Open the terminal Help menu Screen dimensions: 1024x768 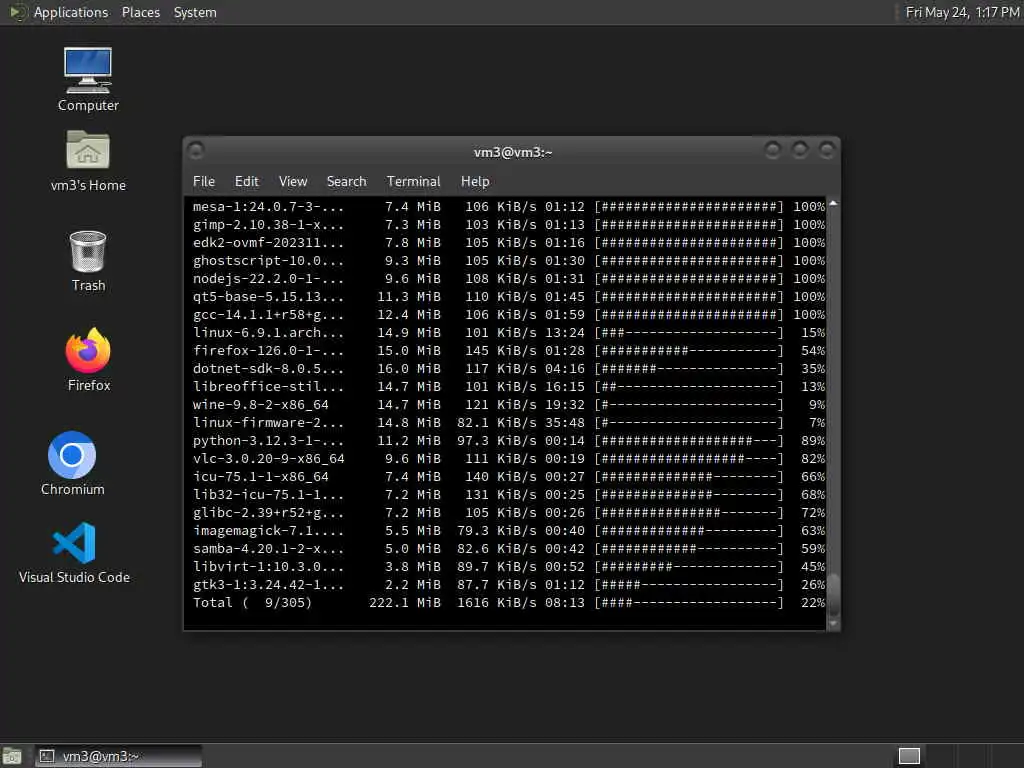pyautogui.click(x=475, y=181)
